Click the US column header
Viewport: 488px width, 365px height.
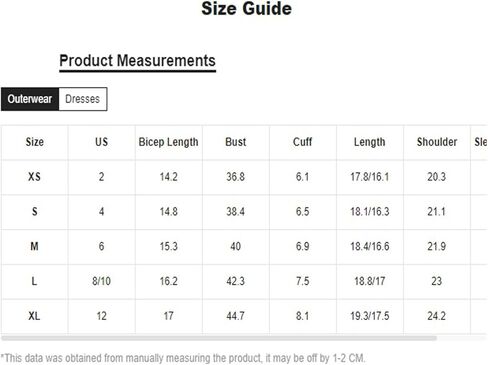[102, 142]
